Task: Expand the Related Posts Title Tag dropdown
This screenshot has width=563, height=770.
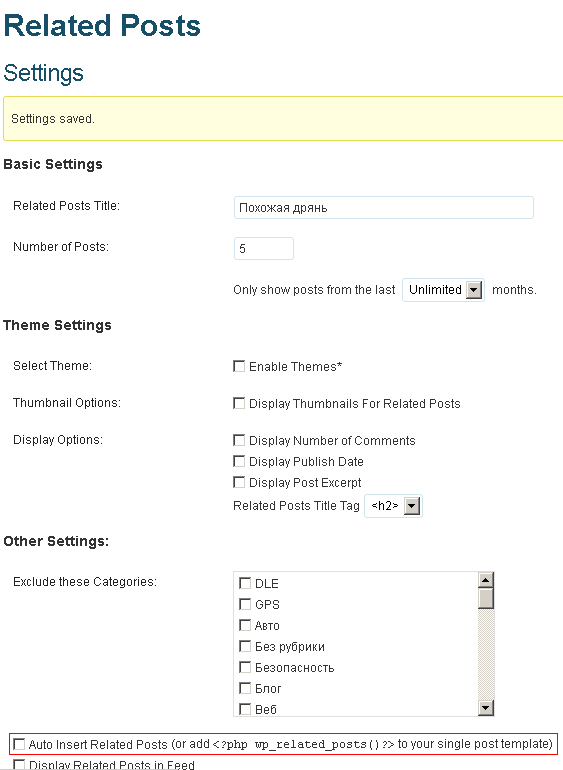Action: coord(393,505)
